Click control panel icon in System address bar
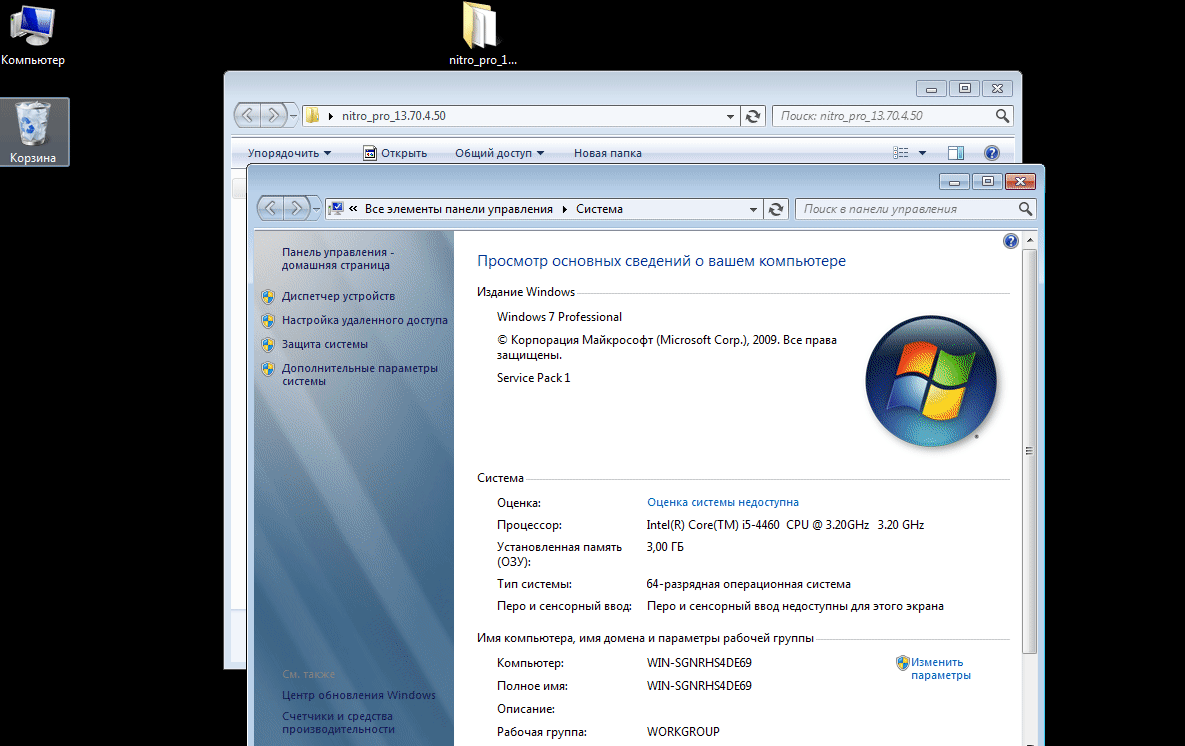This screenshot has width=1185, height=746. [336, 209]
